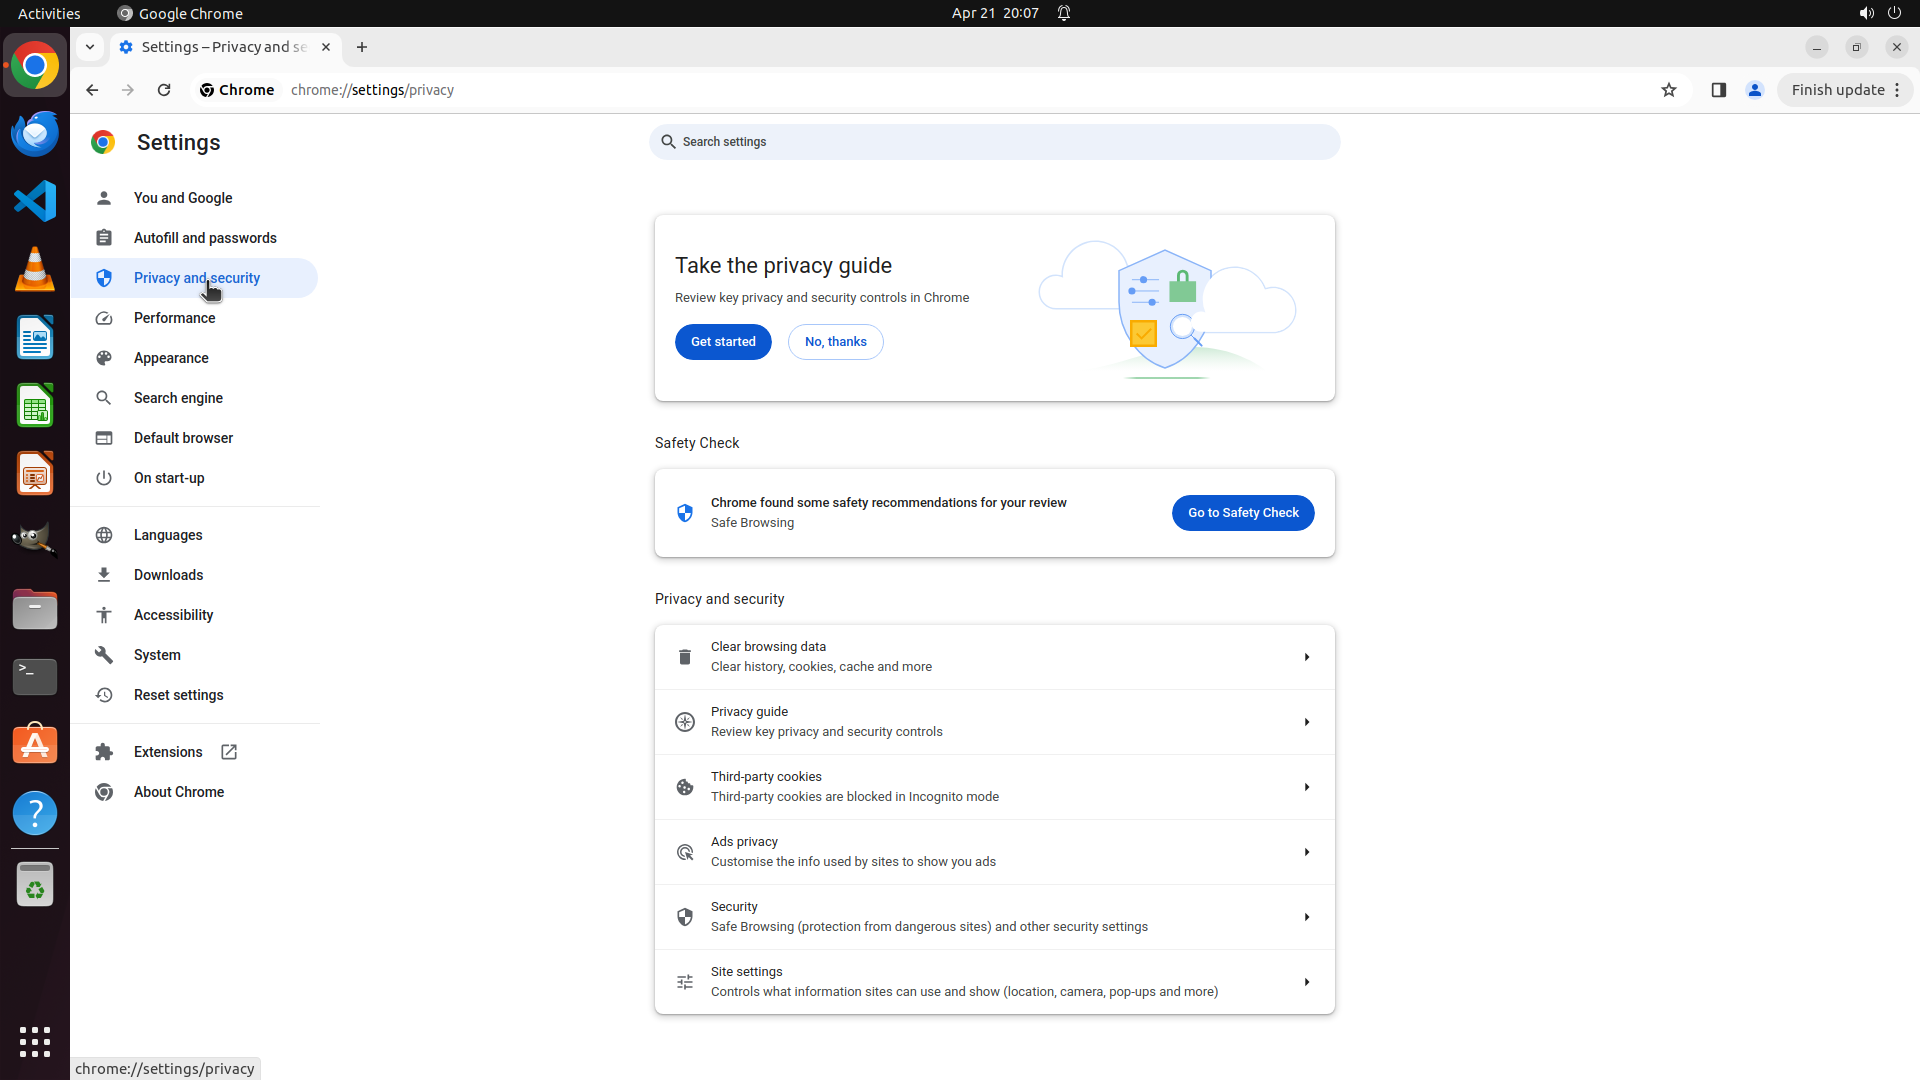Screen dimensions: 1920x1080
Task: Bookmark this page with the star icon
Action: (1668, 90)
